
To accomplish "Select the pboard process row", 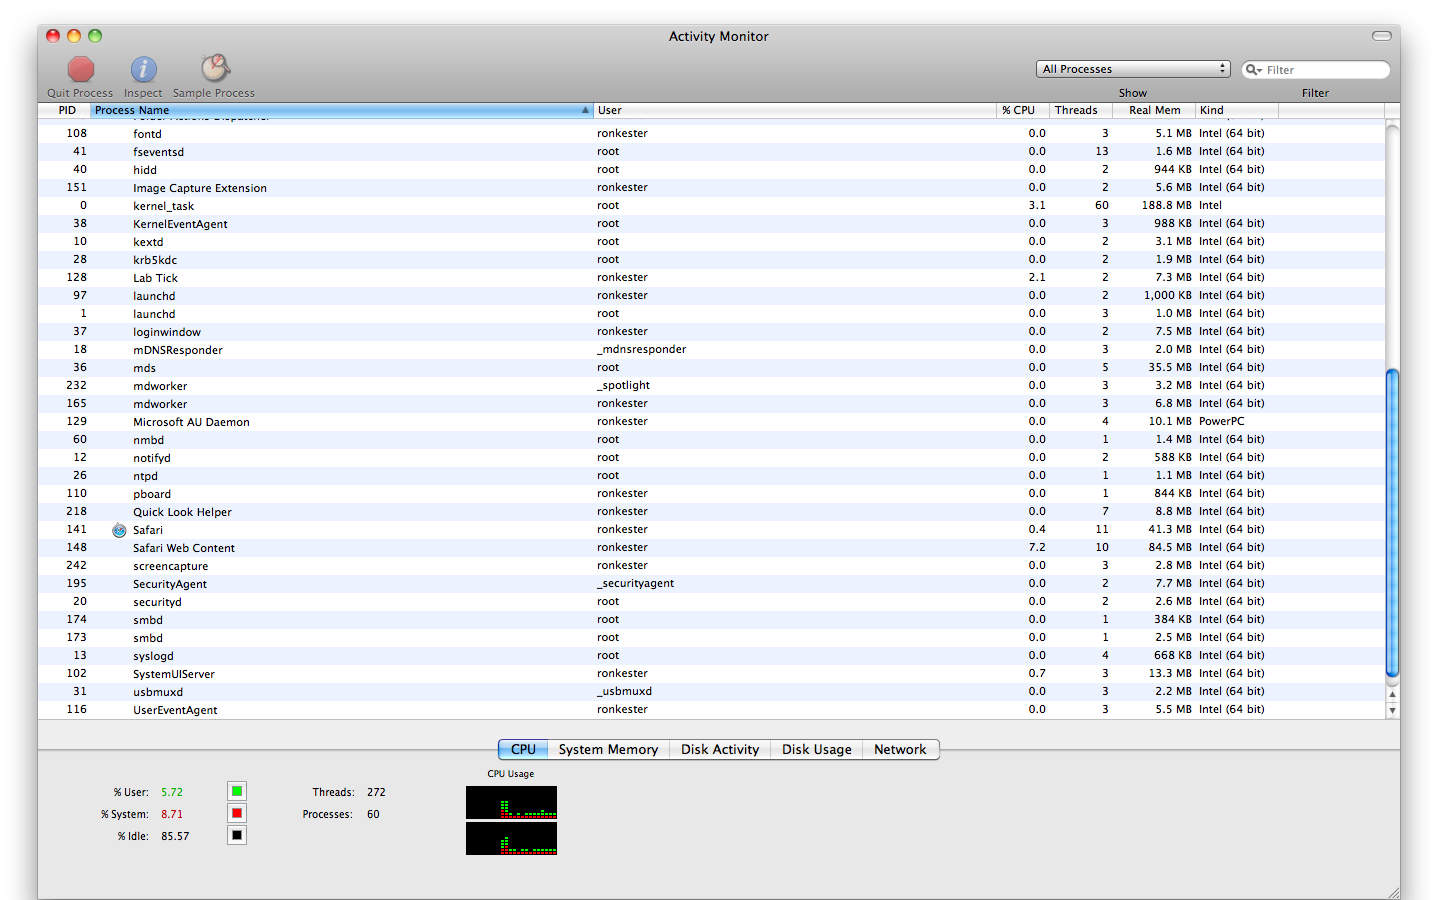I will [711, 493].
